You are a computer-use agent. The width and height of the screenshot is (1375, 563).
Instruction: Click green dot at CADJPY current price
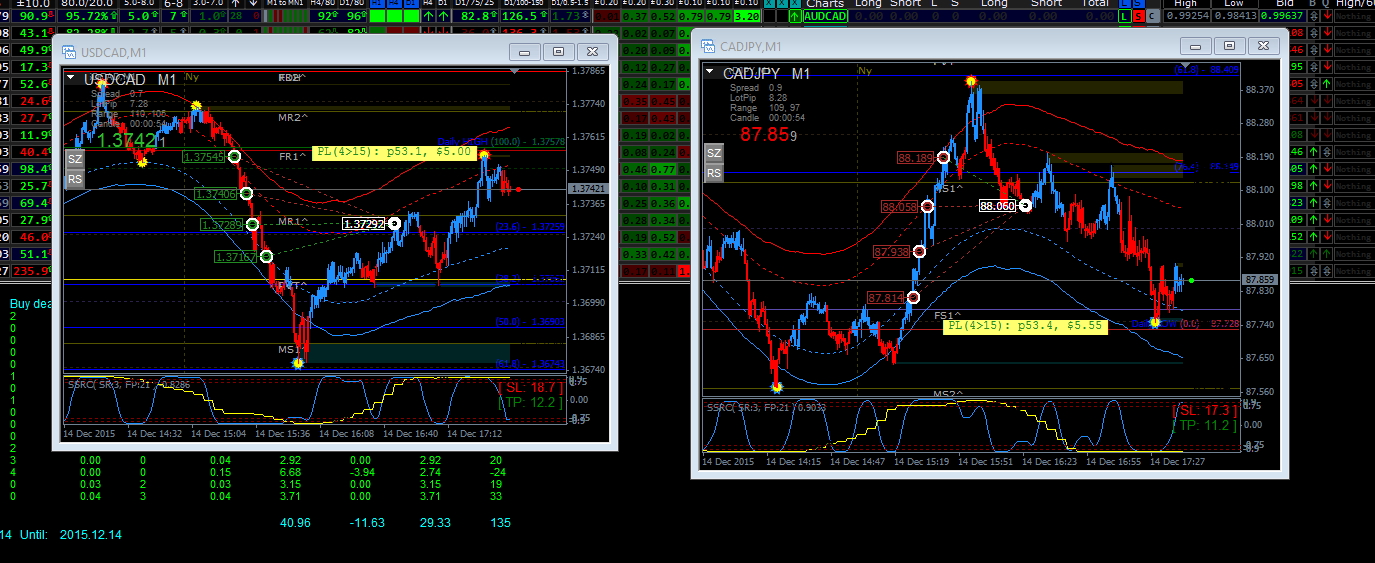tap(1192, 280)
